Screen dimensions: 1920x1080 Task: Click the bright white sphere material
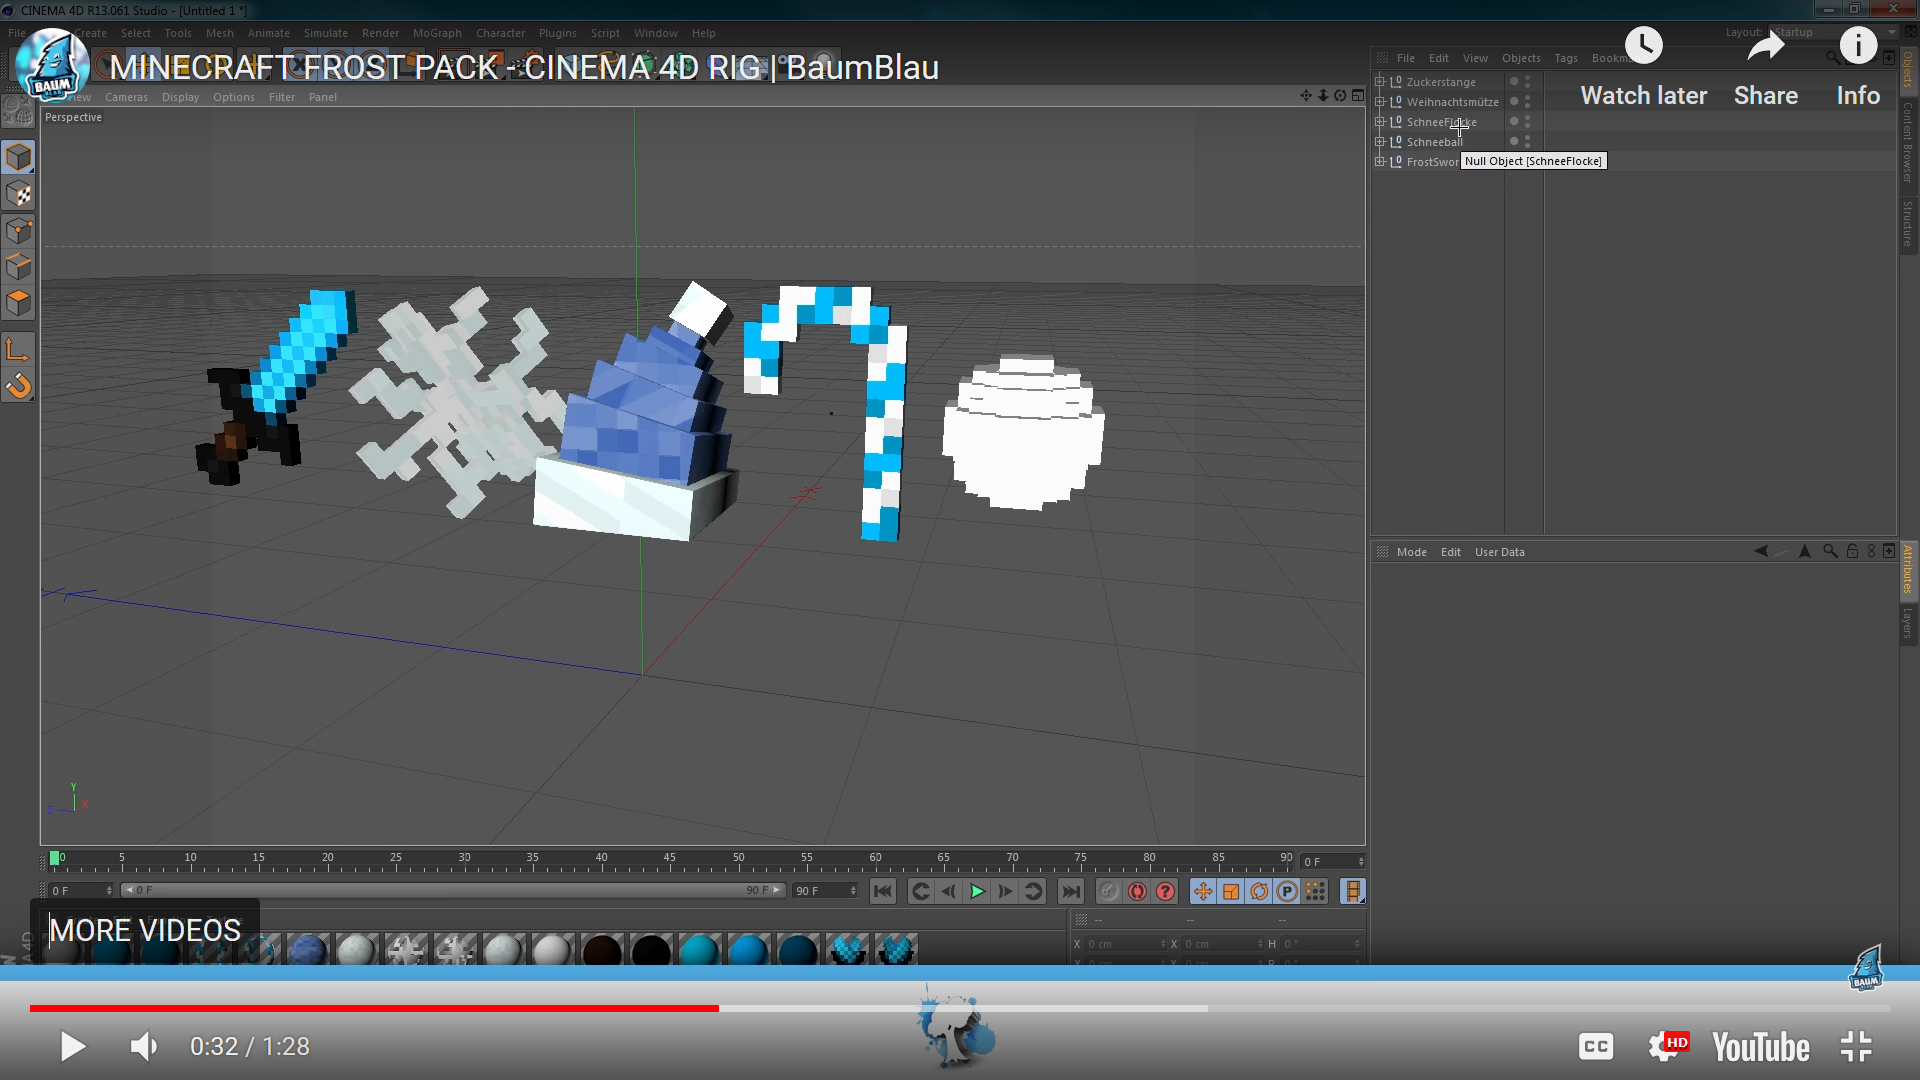552,949
